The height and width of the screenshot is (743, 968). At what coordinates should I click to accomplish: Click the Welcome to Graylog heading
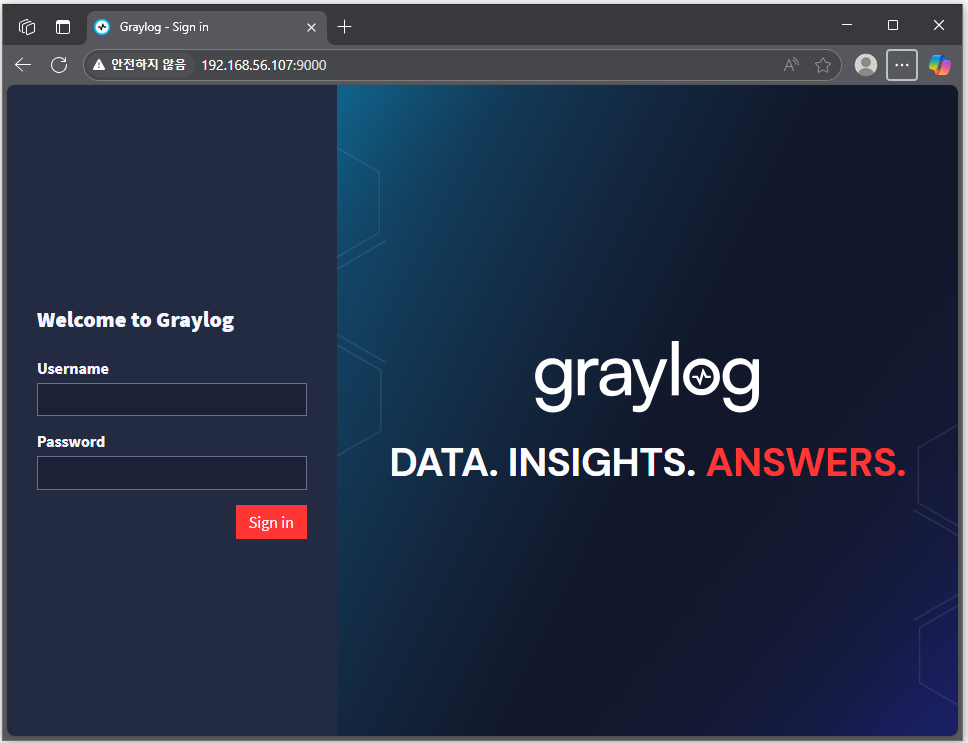point(135,320)
